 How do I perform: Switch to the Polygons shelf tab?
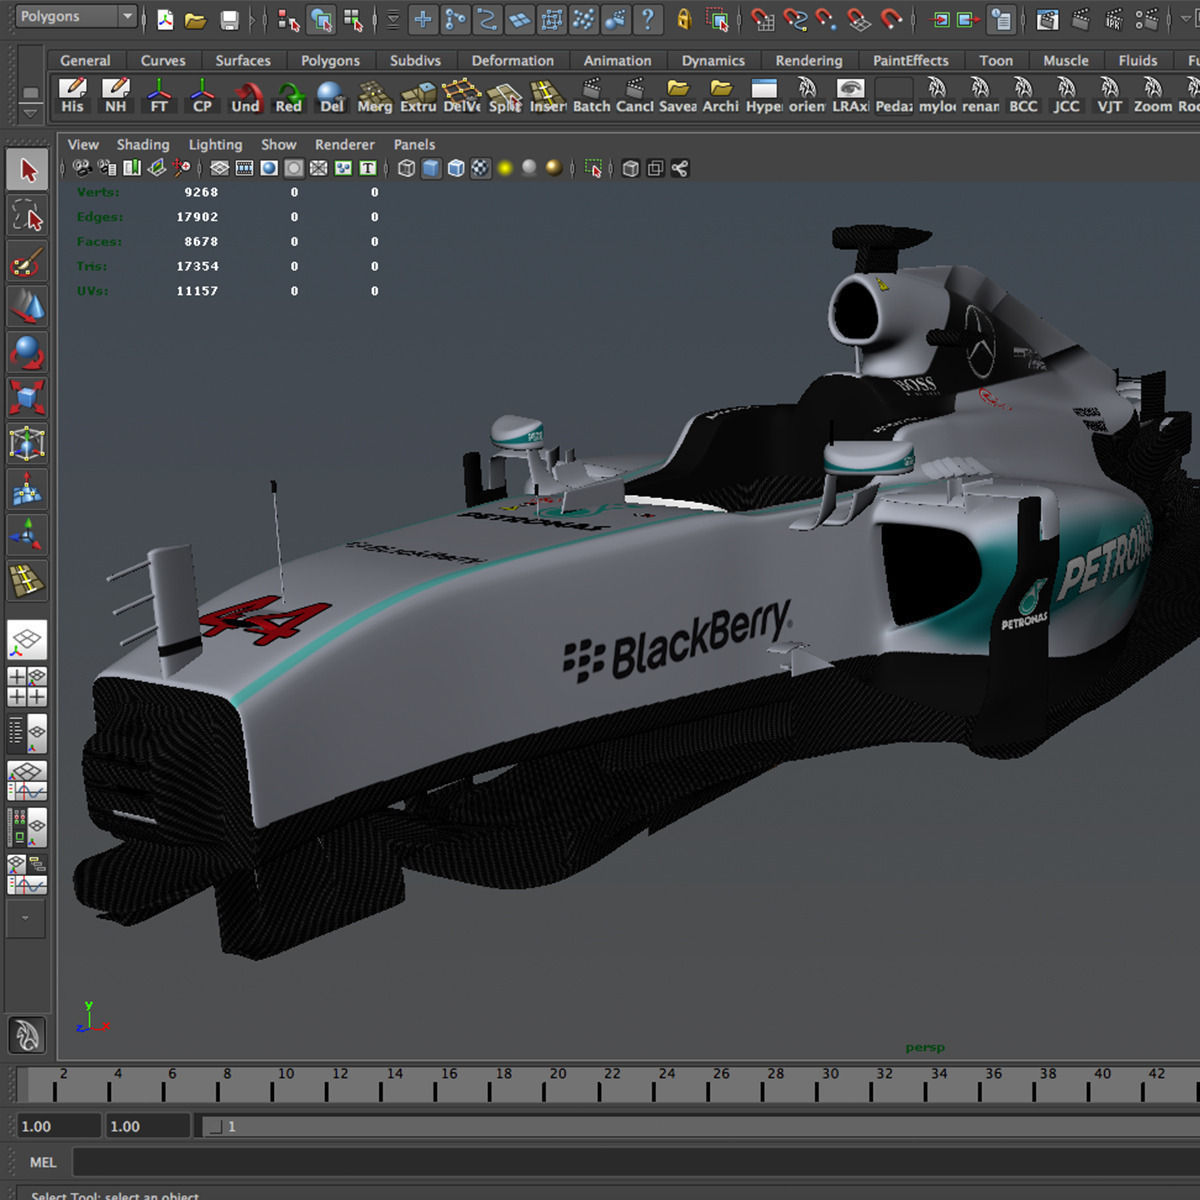330,60
